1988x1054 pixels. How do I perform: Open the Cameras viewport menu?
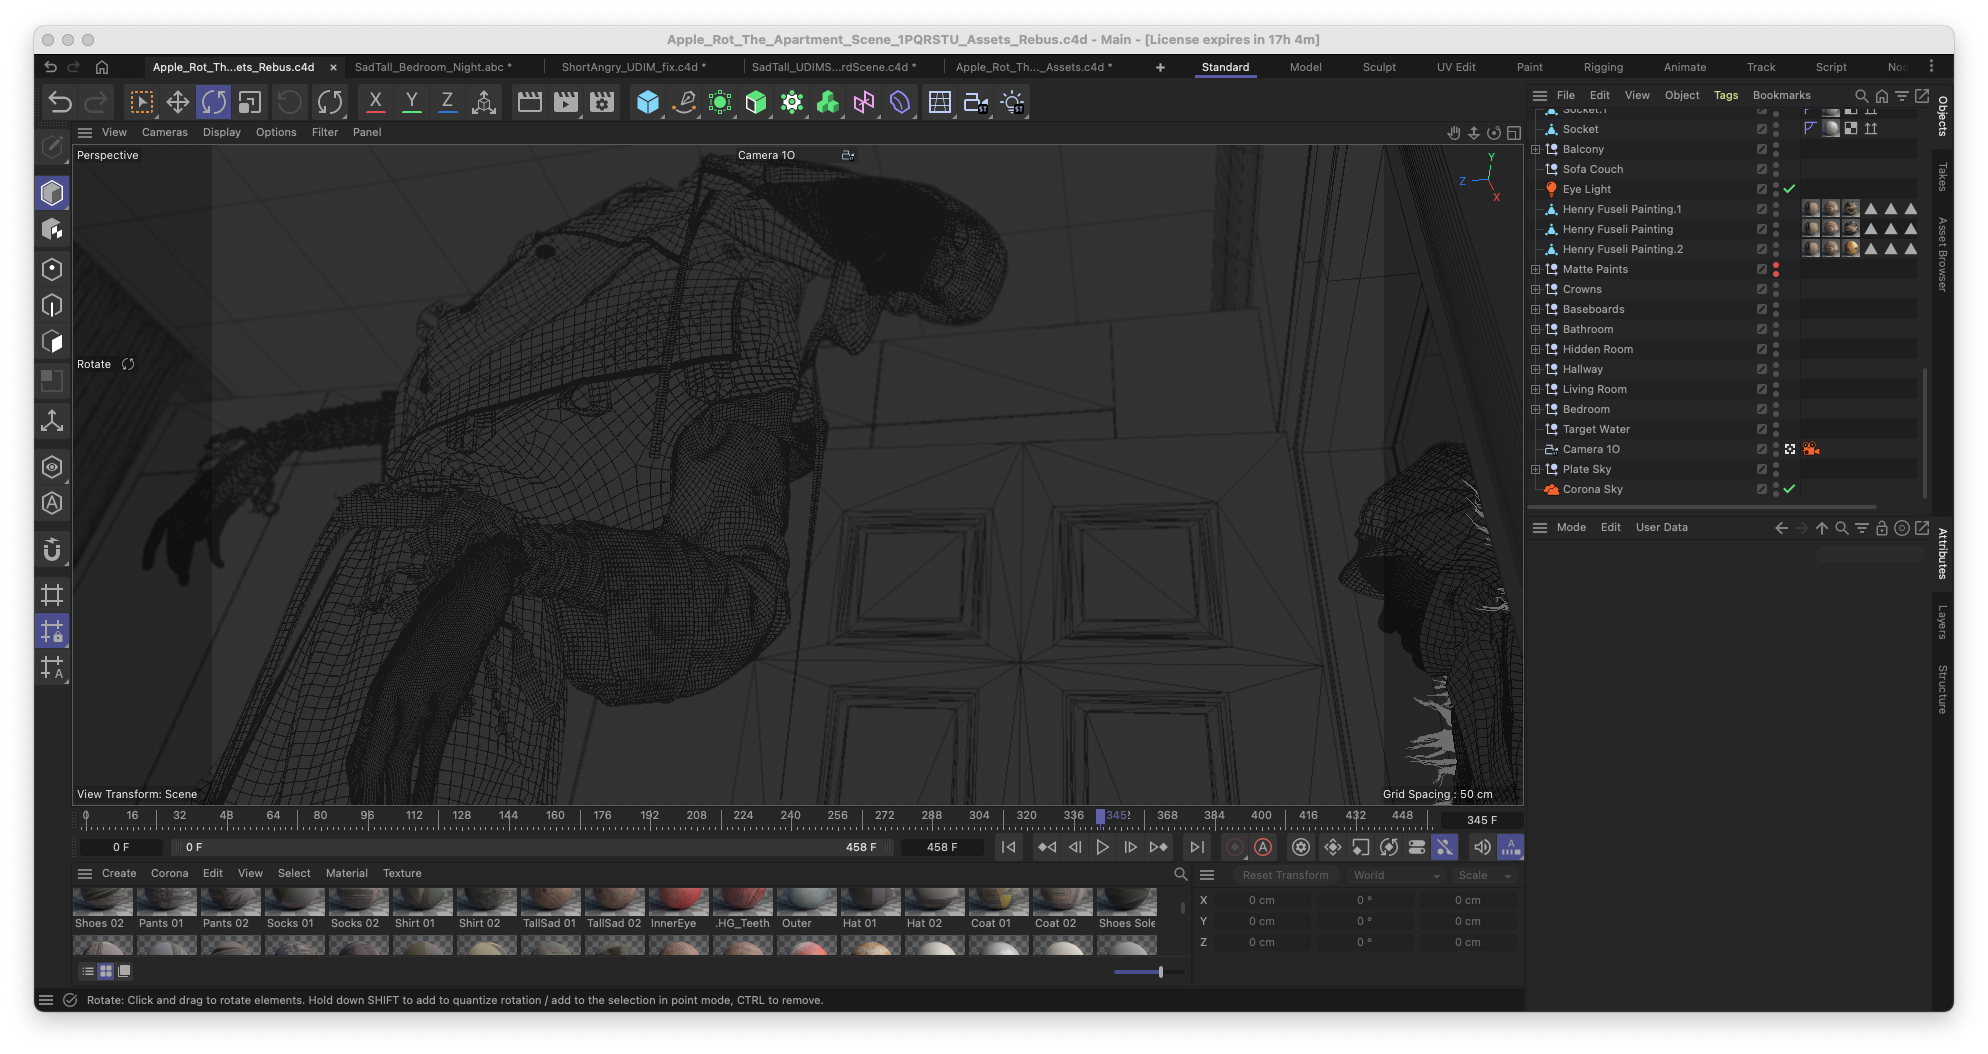point(165,132)
